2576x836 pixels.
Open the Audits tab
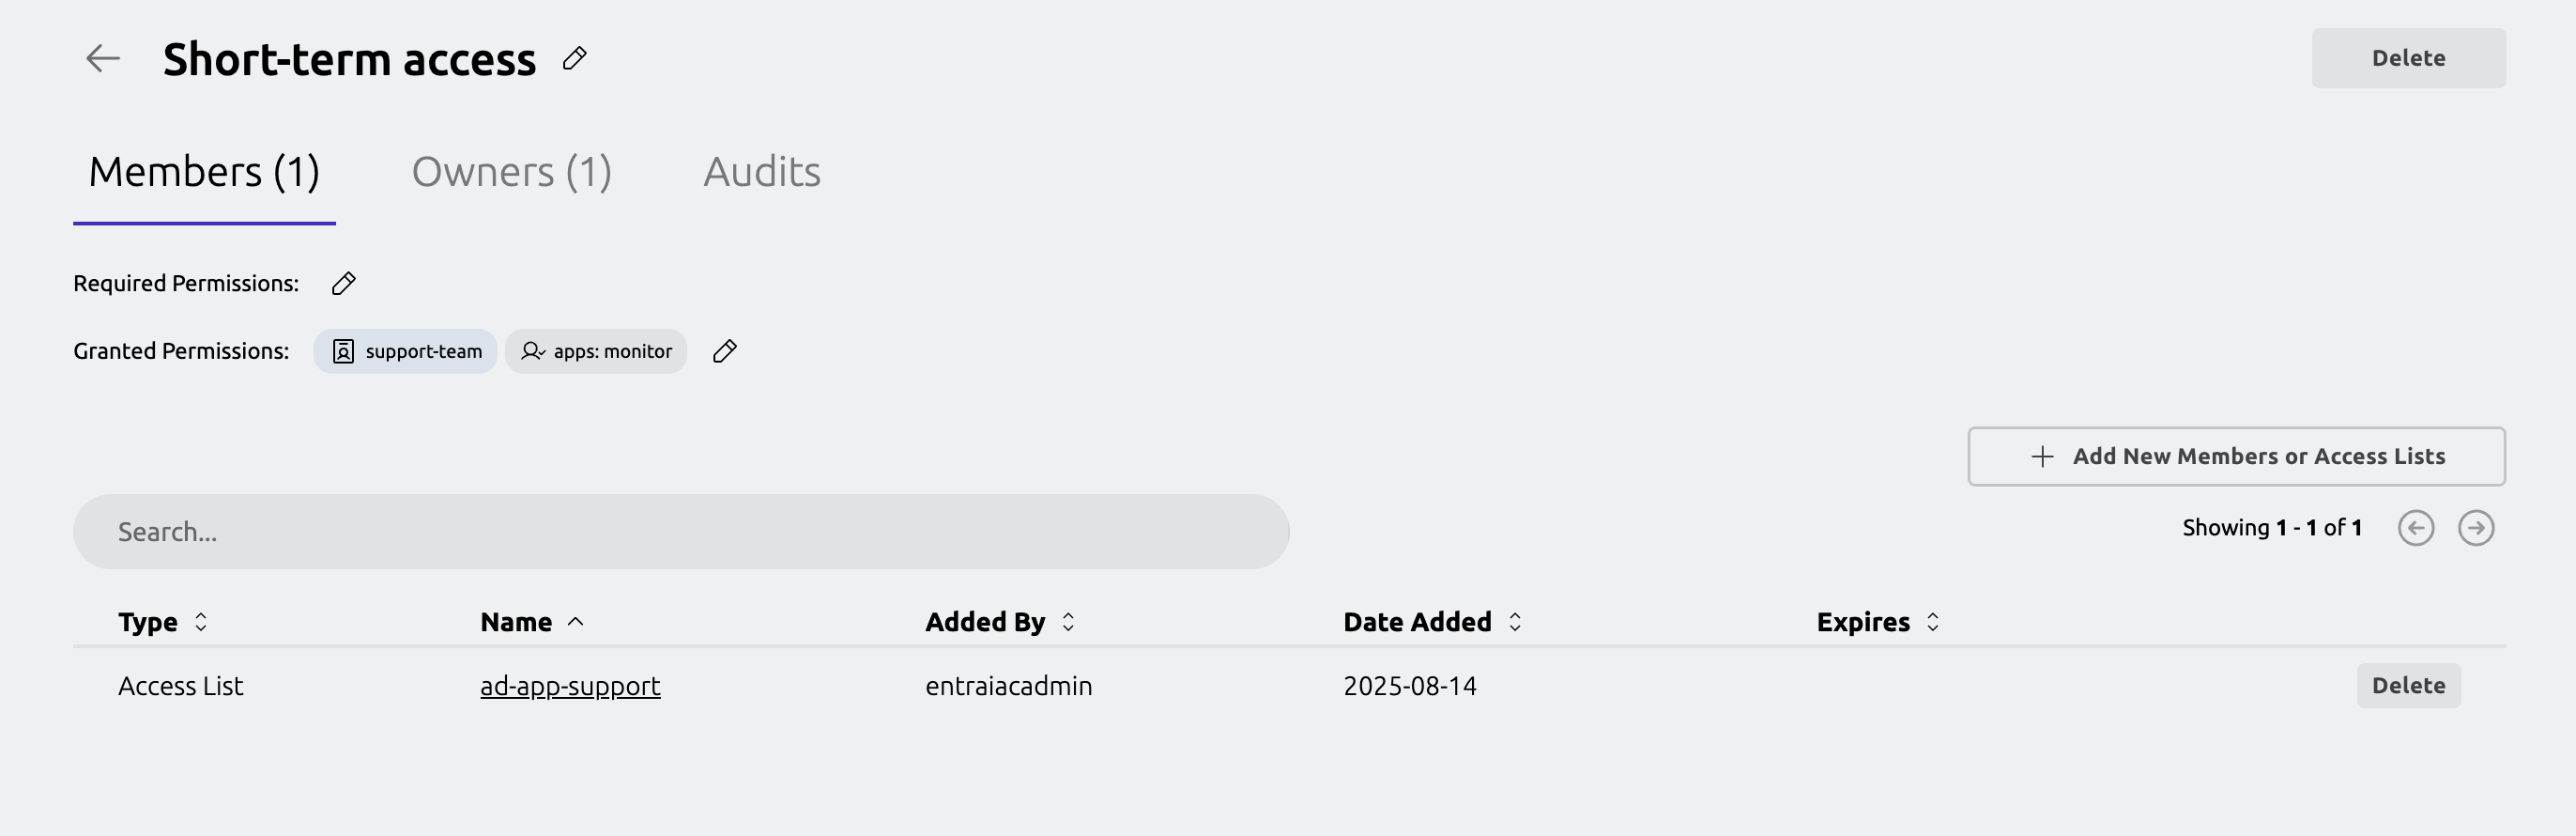762,172
